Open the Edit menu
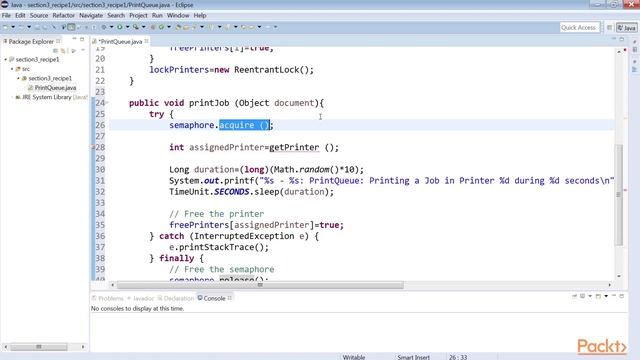 [x=20, y=16]
